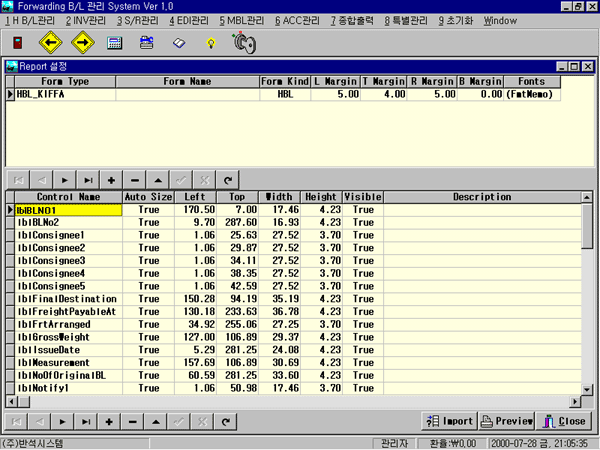
Task: Select the lblGrossWeight row
Action: point(294,337)
